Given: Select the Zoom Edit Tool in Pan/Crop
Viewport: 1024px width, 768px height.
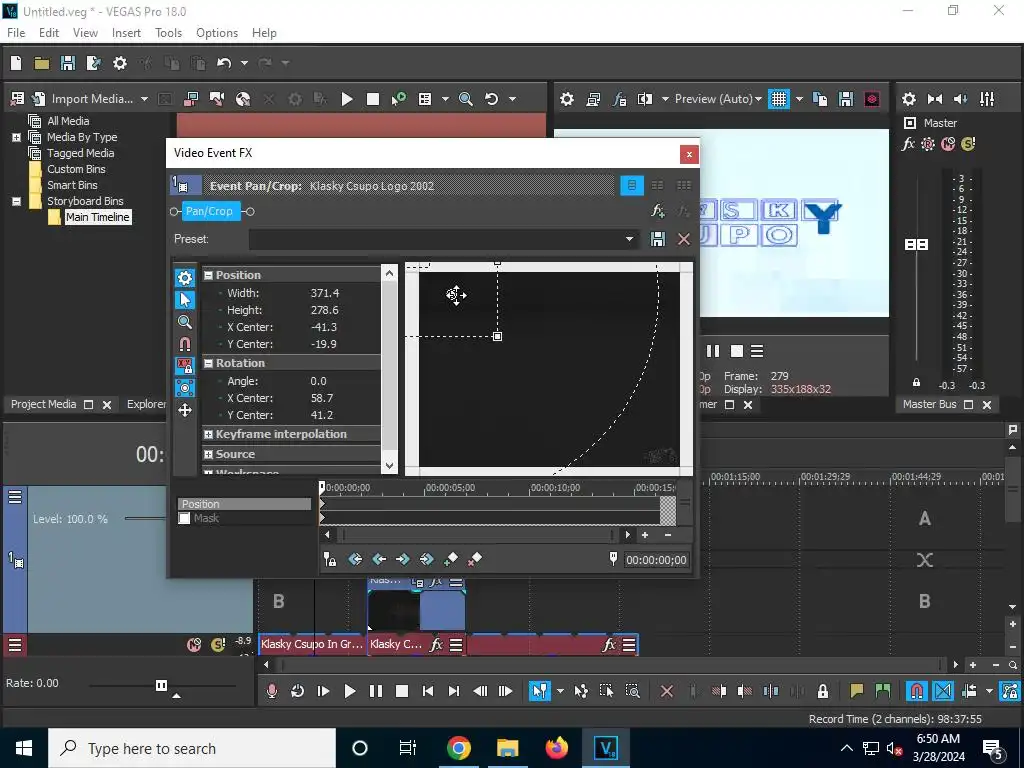Looking at the screenshot, I should pyautogui.click(x=185, y=322).
